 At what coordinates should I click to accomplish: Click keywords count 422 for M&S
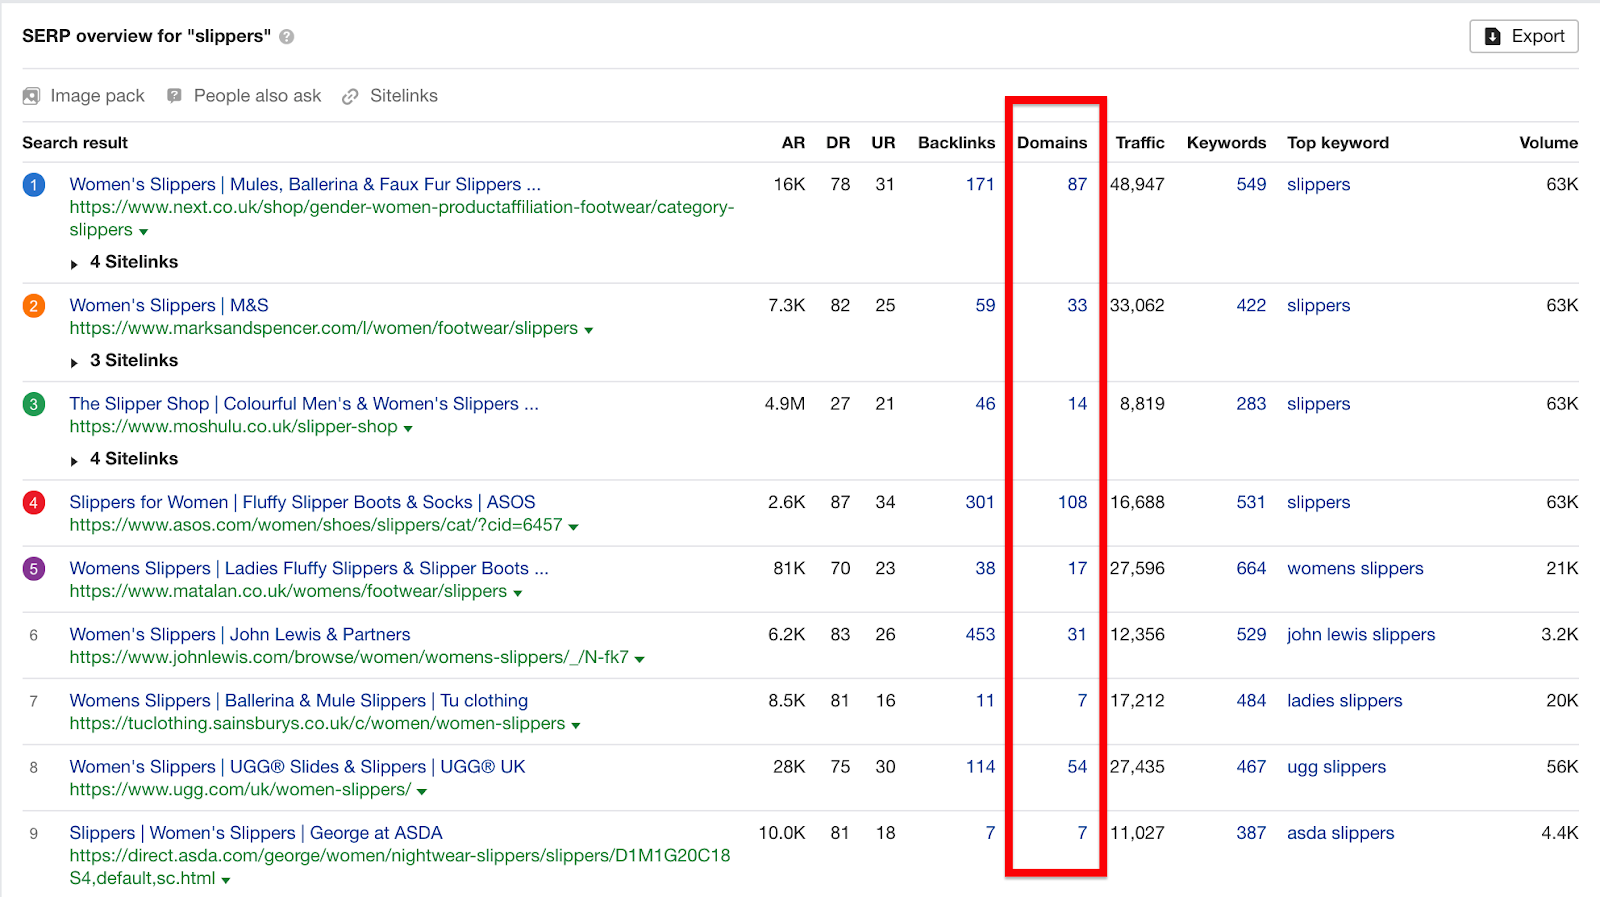tap(1251, 305)
